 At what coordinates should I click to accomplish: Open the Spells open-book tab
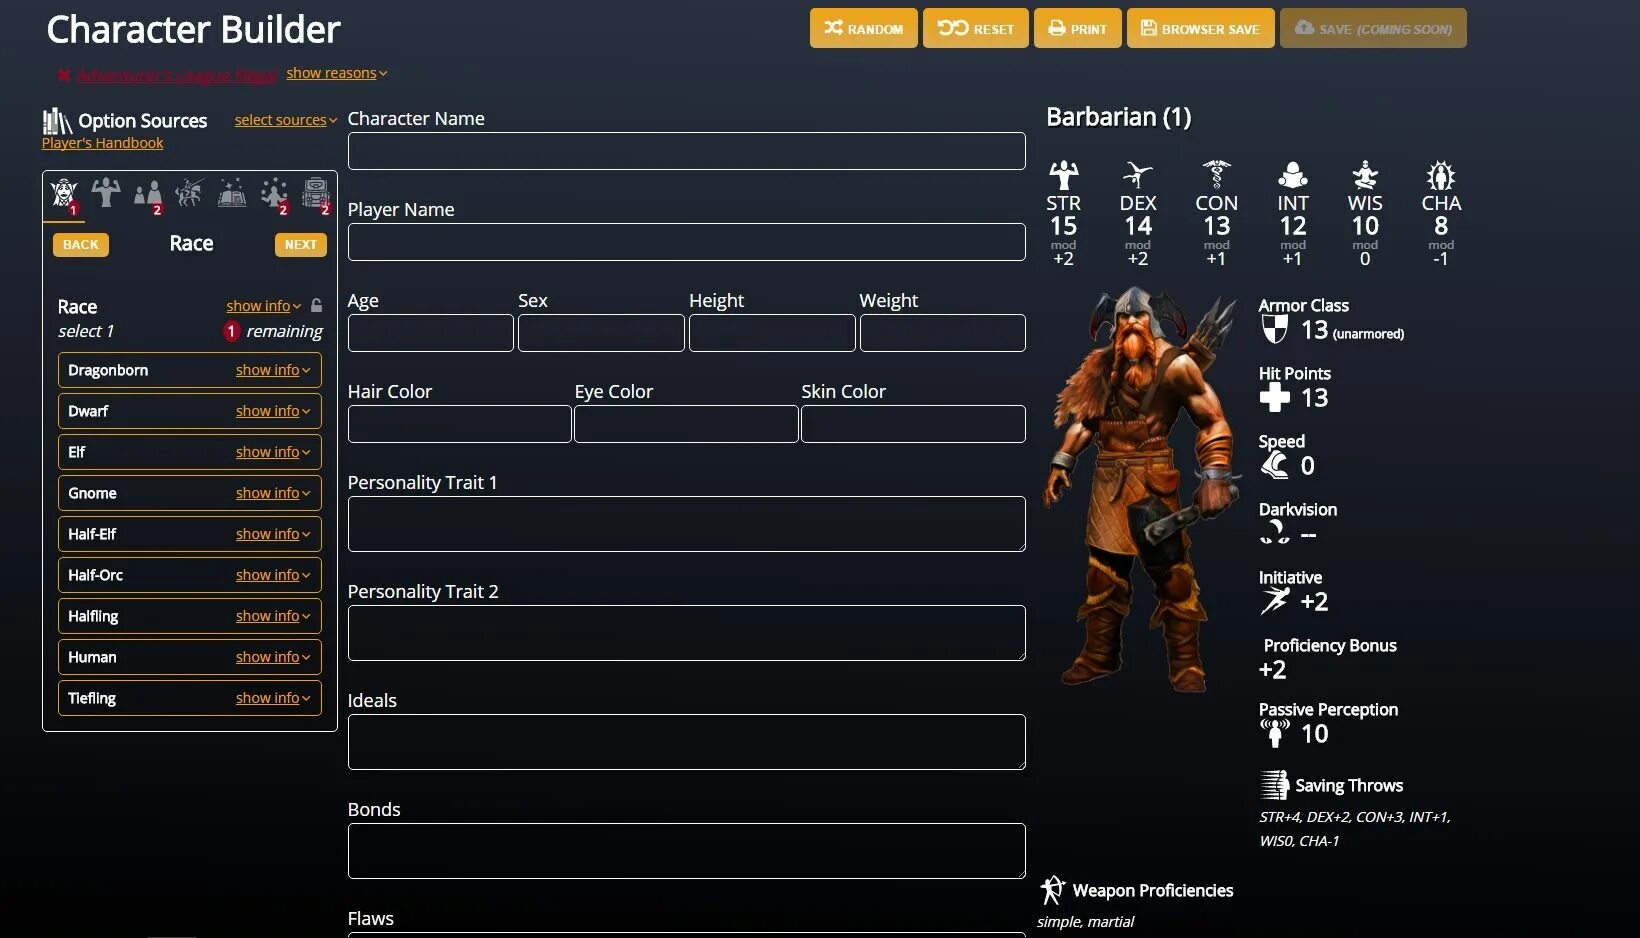click(232, 192)
